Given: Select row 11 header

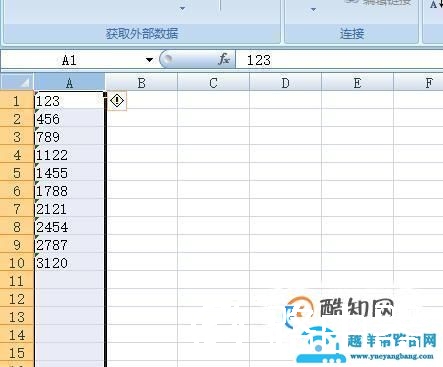Looking at the screenshot, I should tap(17, 280).
